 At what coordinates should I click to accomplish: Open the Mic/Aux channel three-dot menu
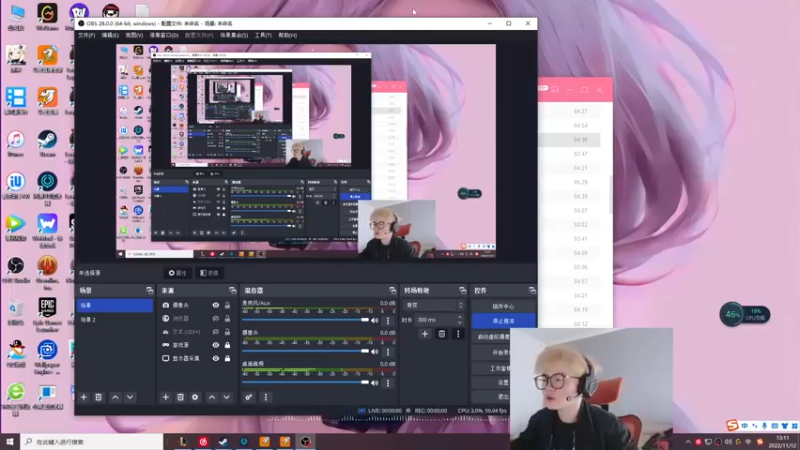[x=388, y=320]
